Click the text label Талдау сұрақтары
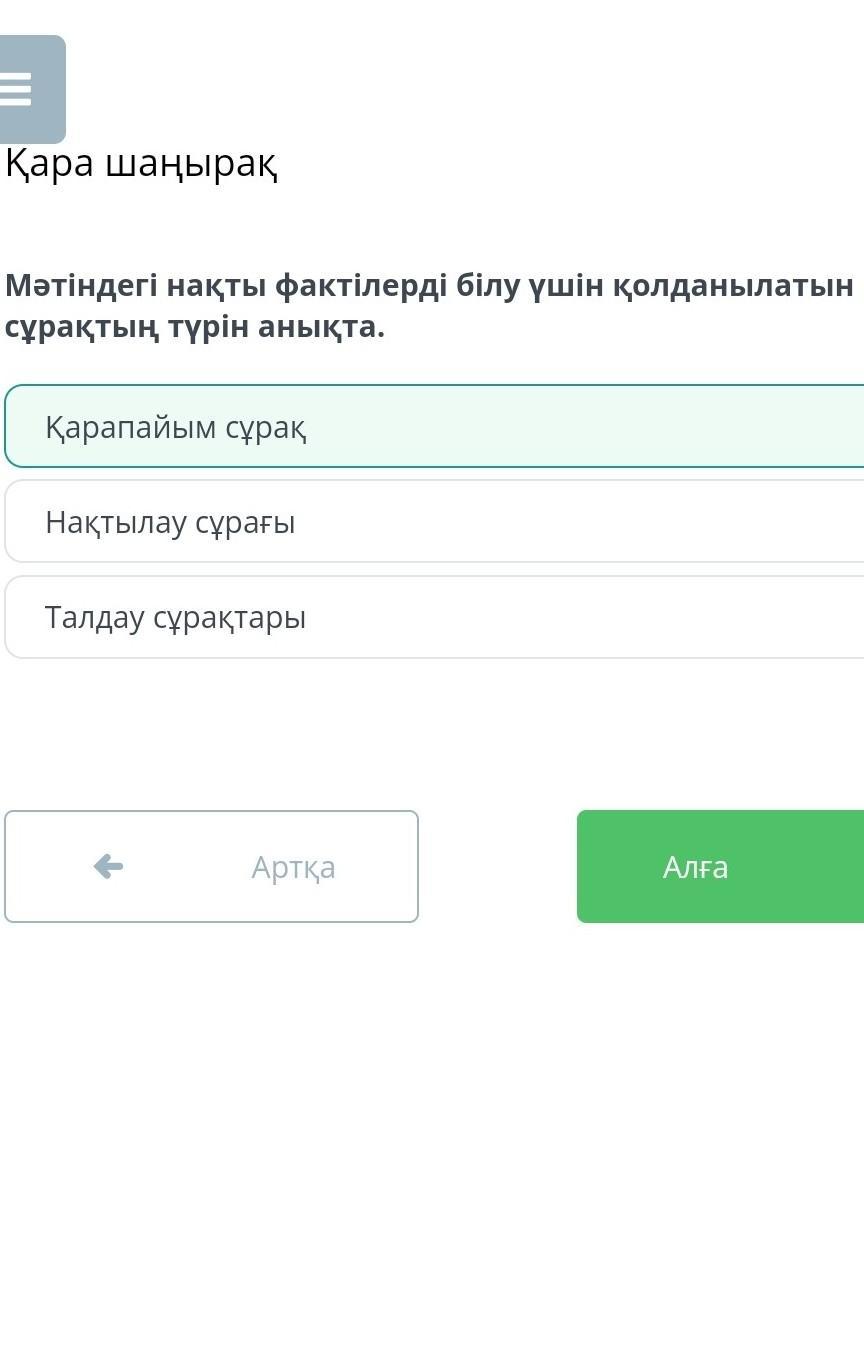Screen dimensions: 864x1368 [x=175, y=618]
